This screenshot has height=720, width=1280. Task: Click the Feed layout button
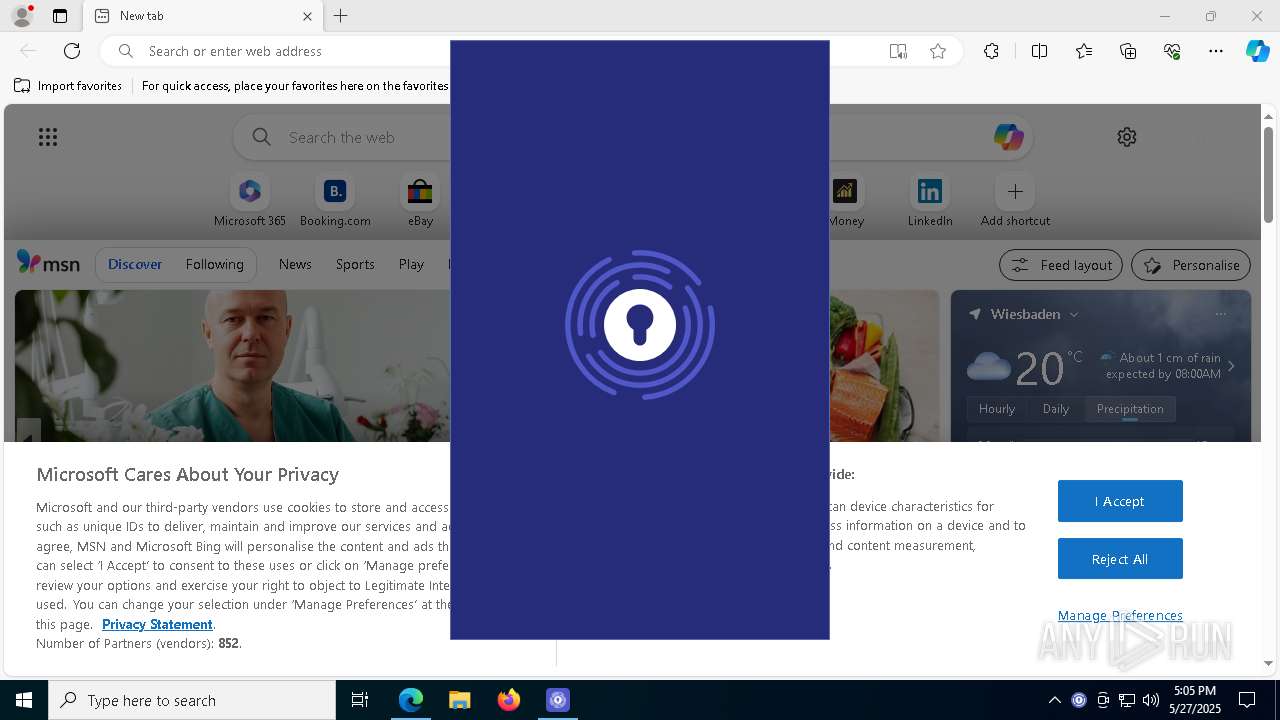click(x=1060, y=265)
